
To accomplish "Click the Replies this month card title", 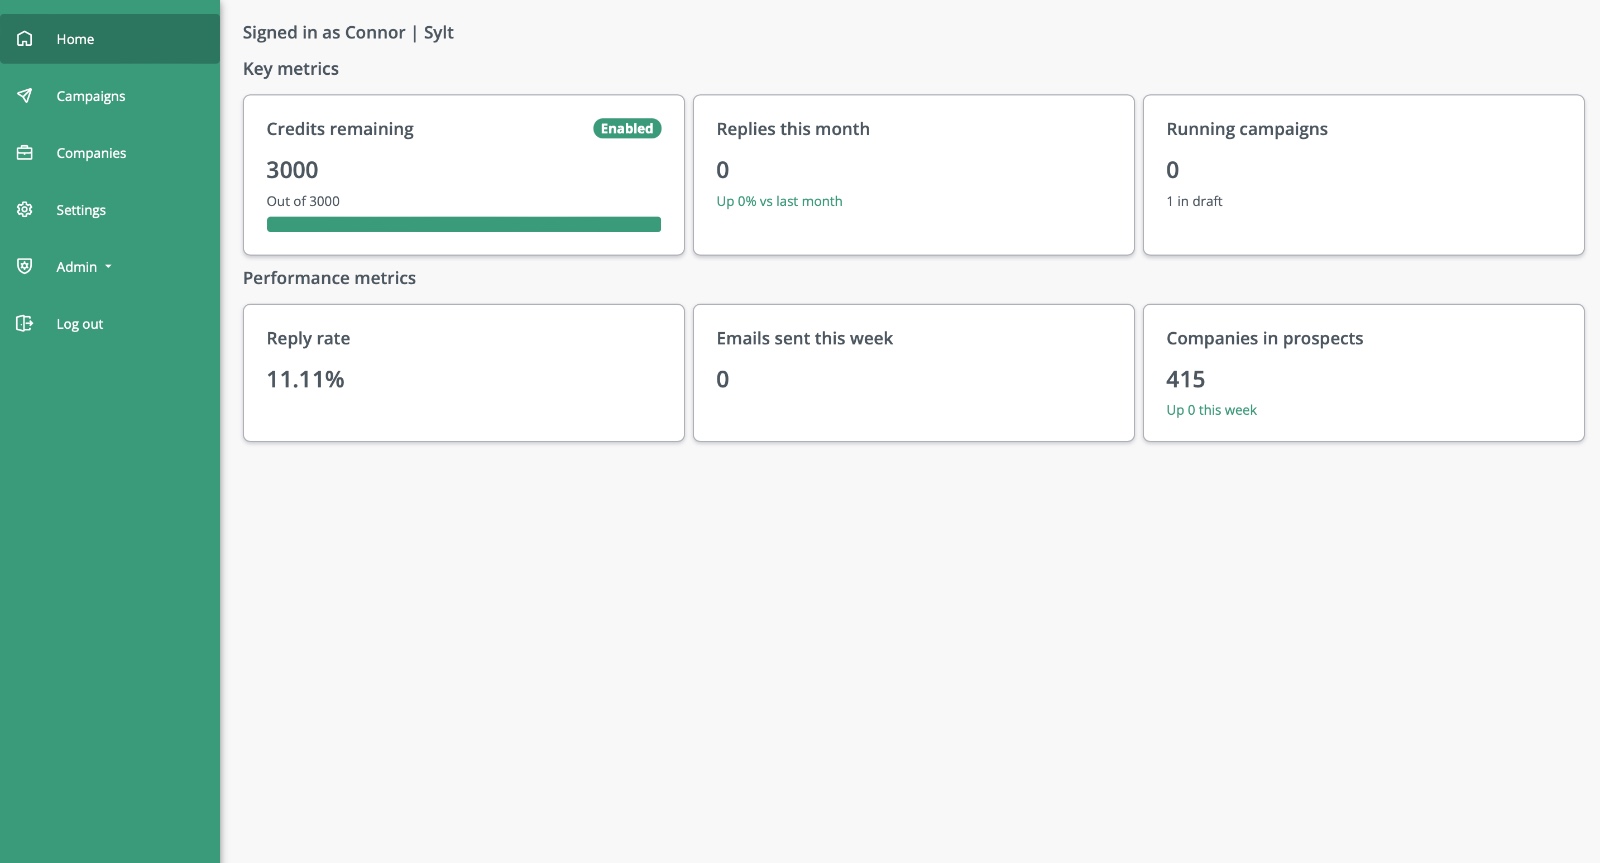I will click(x=793, y=129).
